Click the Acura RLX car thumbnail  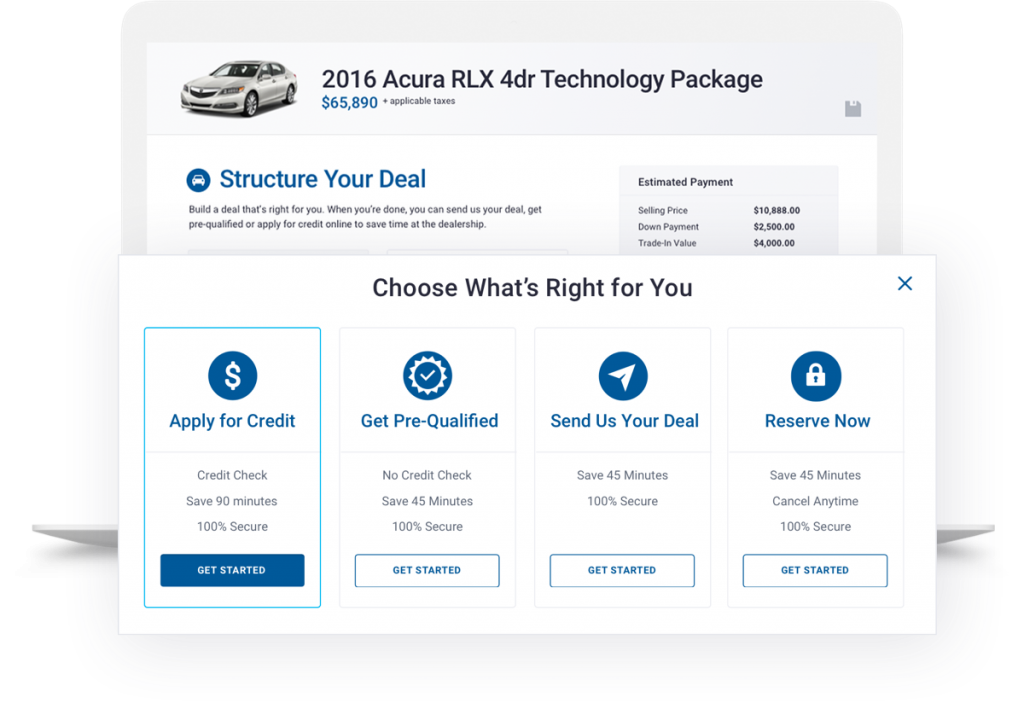click(239, 89)
